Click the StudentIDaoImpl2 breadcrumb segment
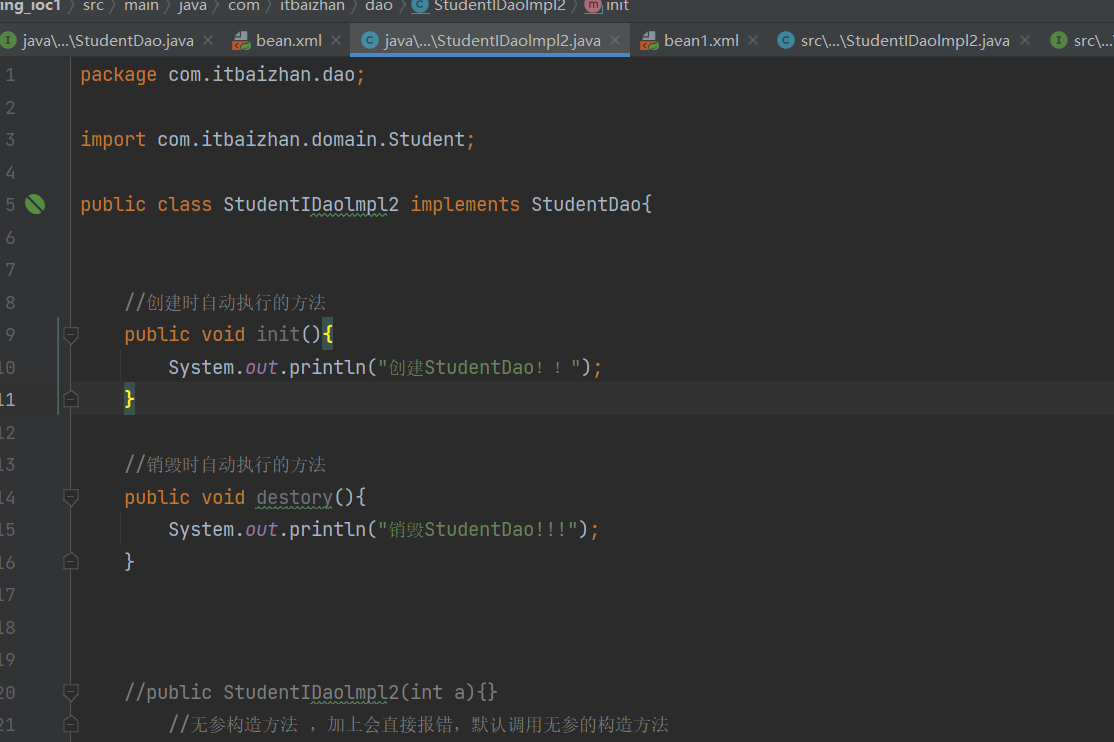Viewport: 1114px width, 742px height. pos(500,6)
